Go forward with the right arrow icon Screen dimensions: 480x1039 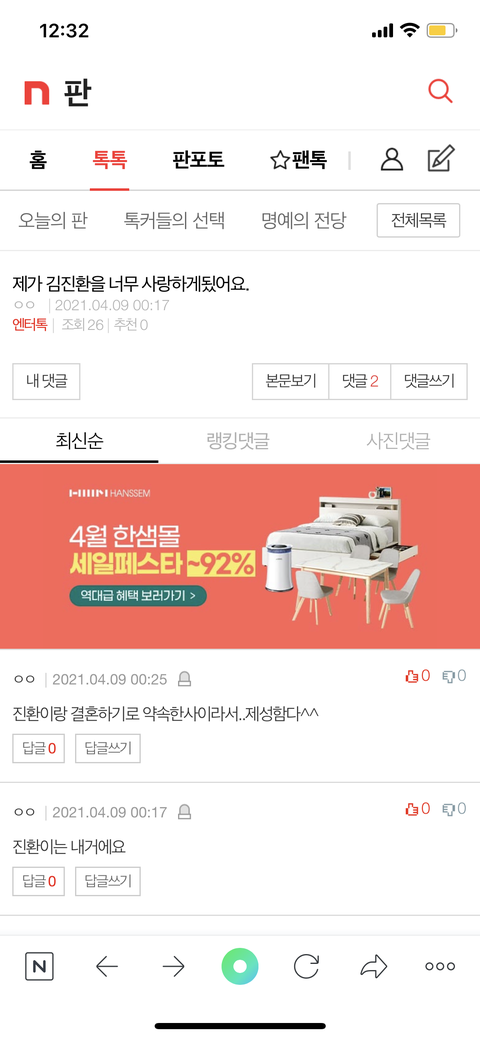pyautogui.click(x=174, y=967)
